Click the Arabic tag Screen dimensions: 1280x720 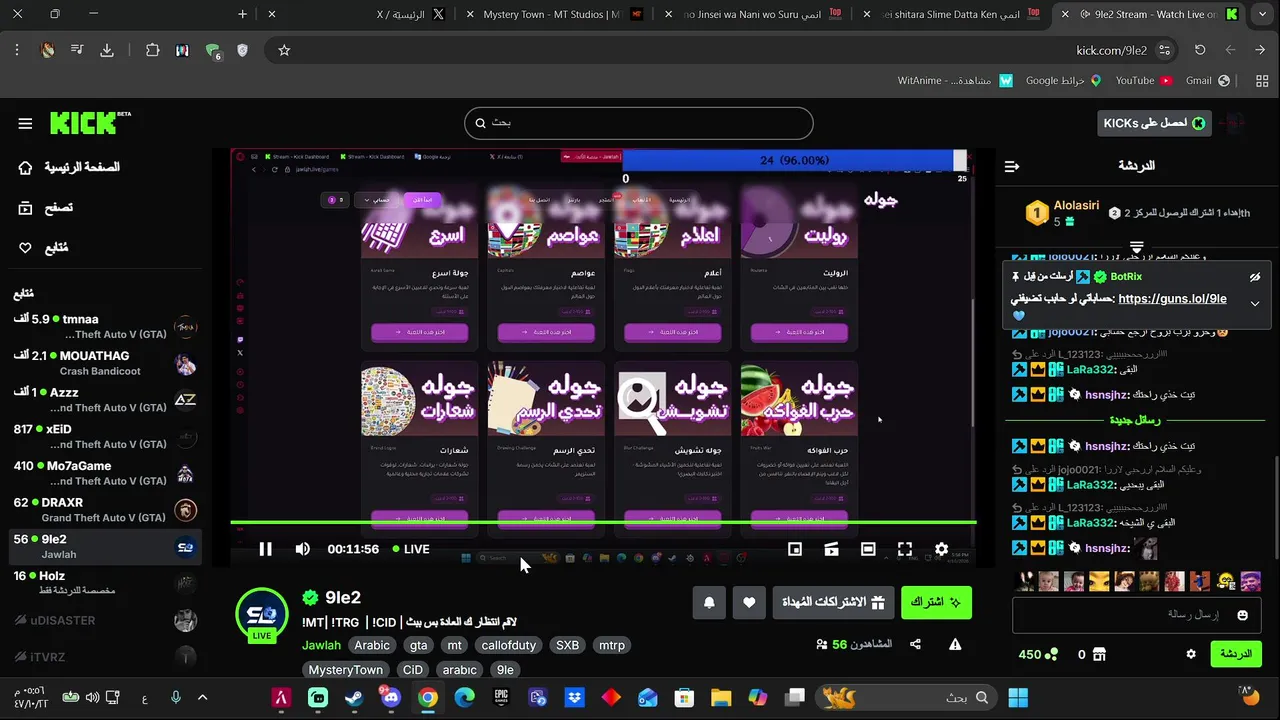click(372, 645)
